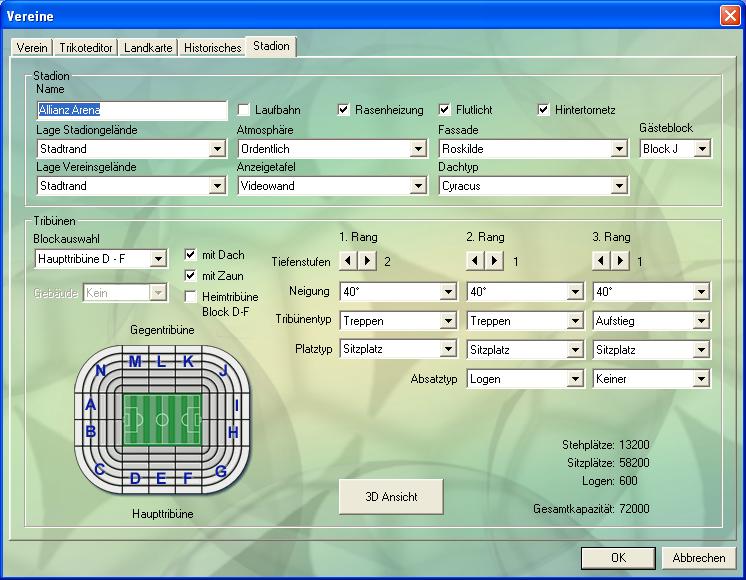
Task: Select block M on the stadium diagram
Action: coord(135,362)
